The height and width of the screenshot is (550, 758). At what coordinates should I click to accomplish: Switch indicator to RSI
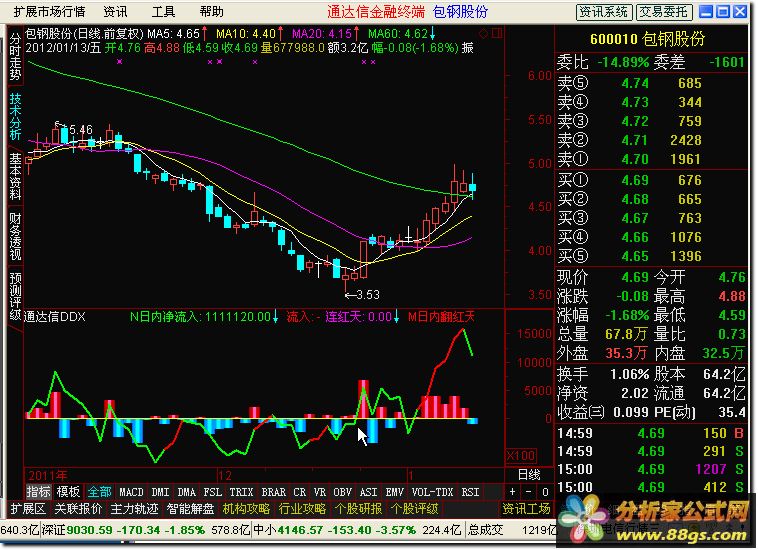point(470,492)
